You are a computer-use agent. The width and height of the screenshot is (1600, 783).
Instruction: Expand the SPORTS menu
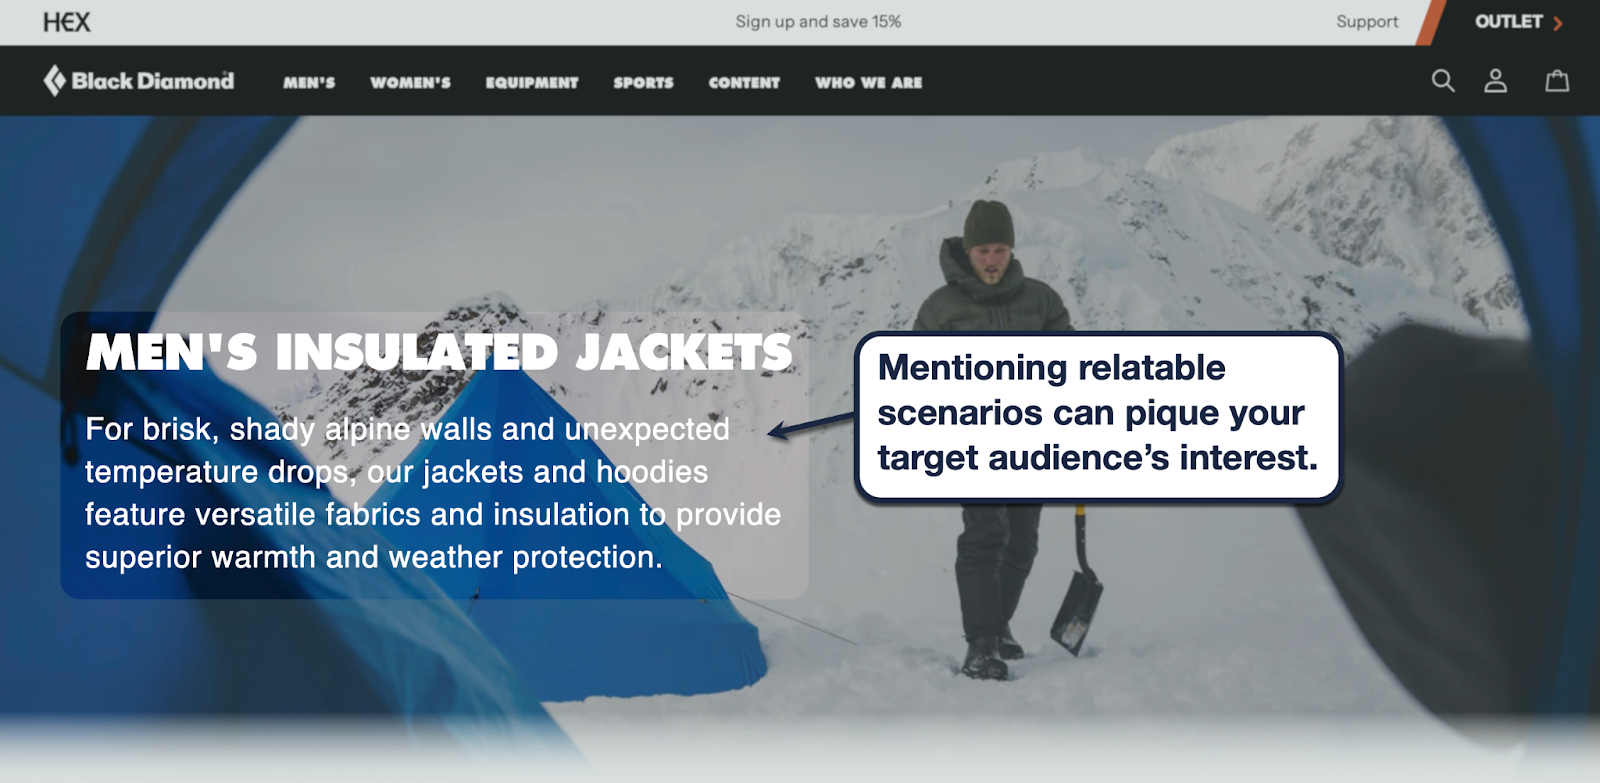(643, 83)
